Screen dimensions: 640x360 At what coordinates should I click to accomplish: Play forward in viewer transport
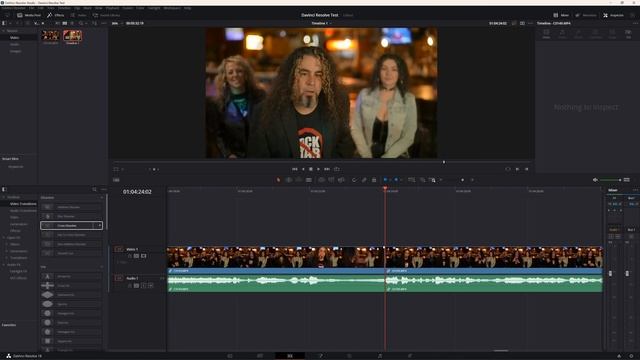pos(318,169)
